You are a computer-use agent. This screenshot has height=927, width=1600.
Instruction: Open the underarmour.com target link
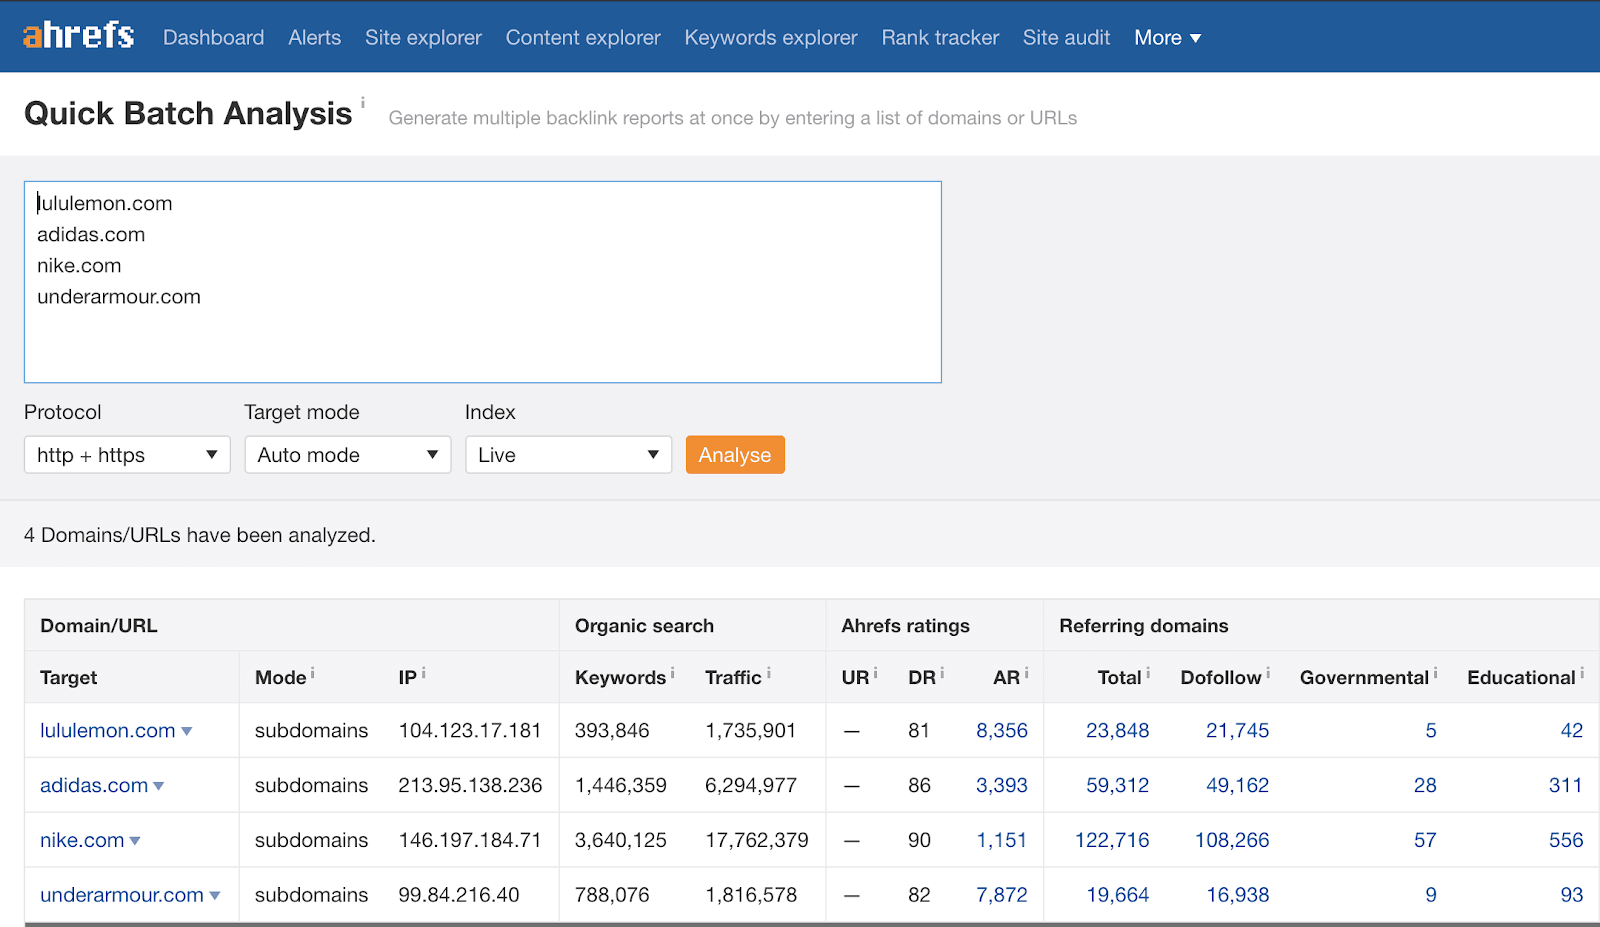122,895
